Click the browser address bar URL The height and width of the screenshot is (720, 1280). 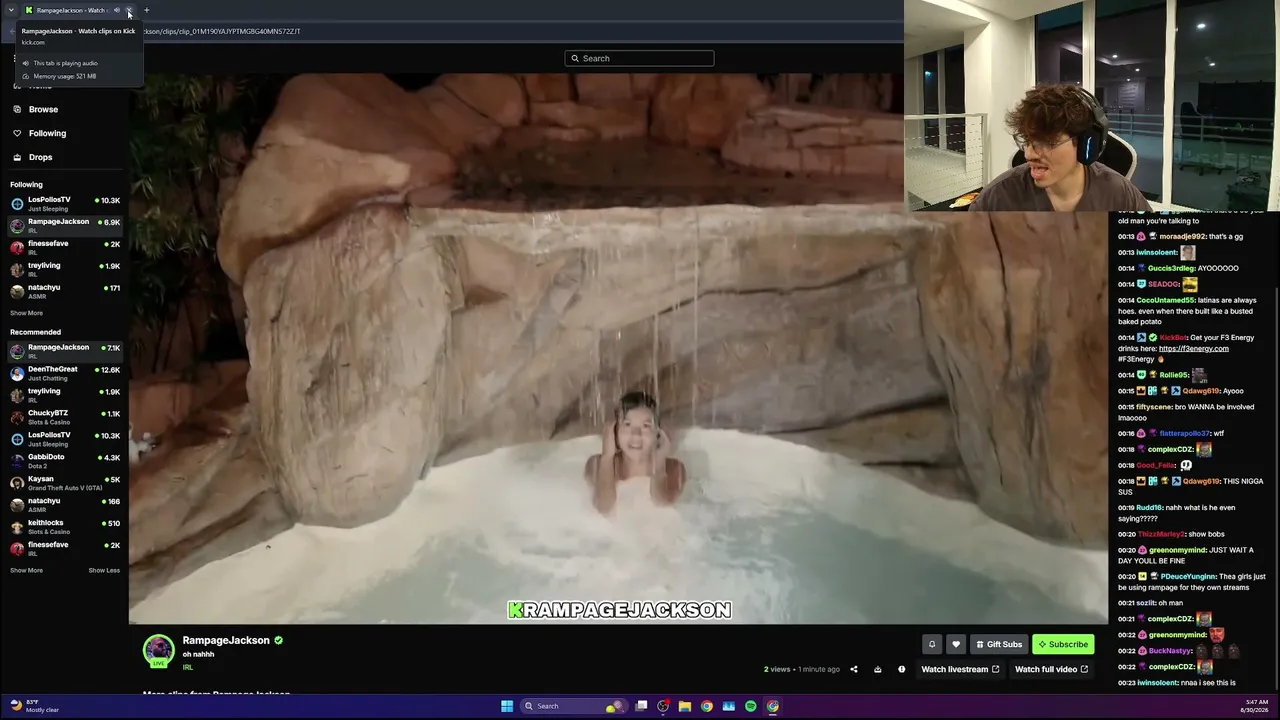(220, 31)
